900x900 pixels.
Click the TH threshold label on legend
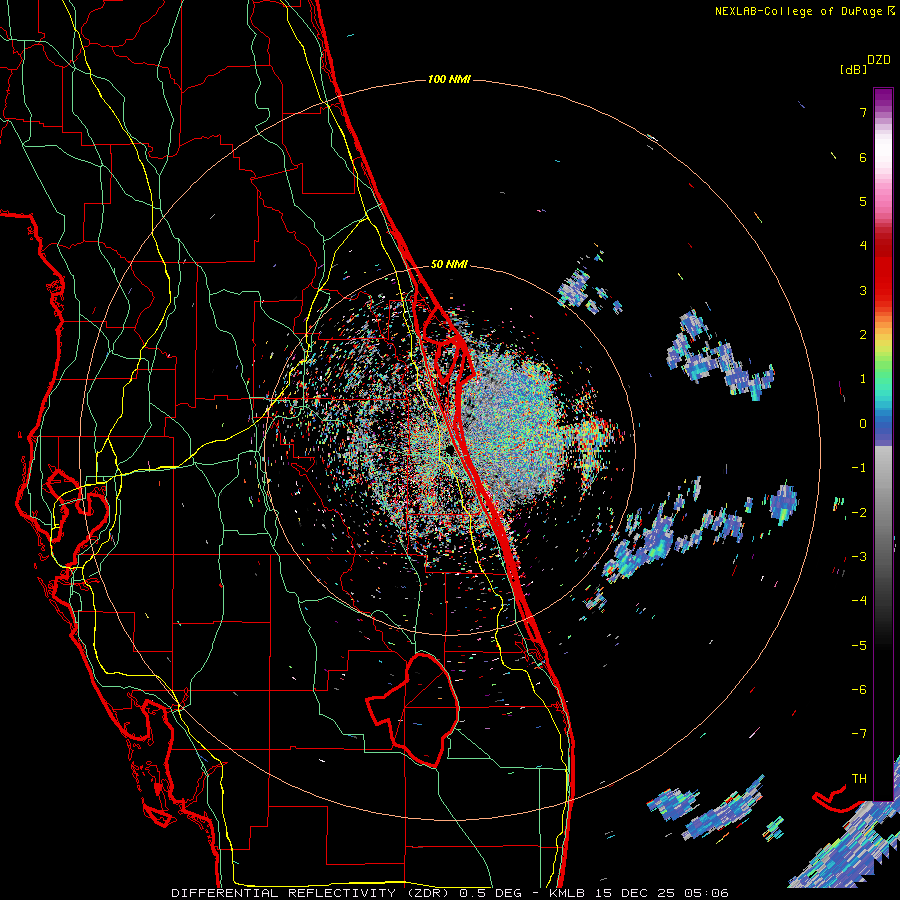pyautogui.click(x=859, y=778)
